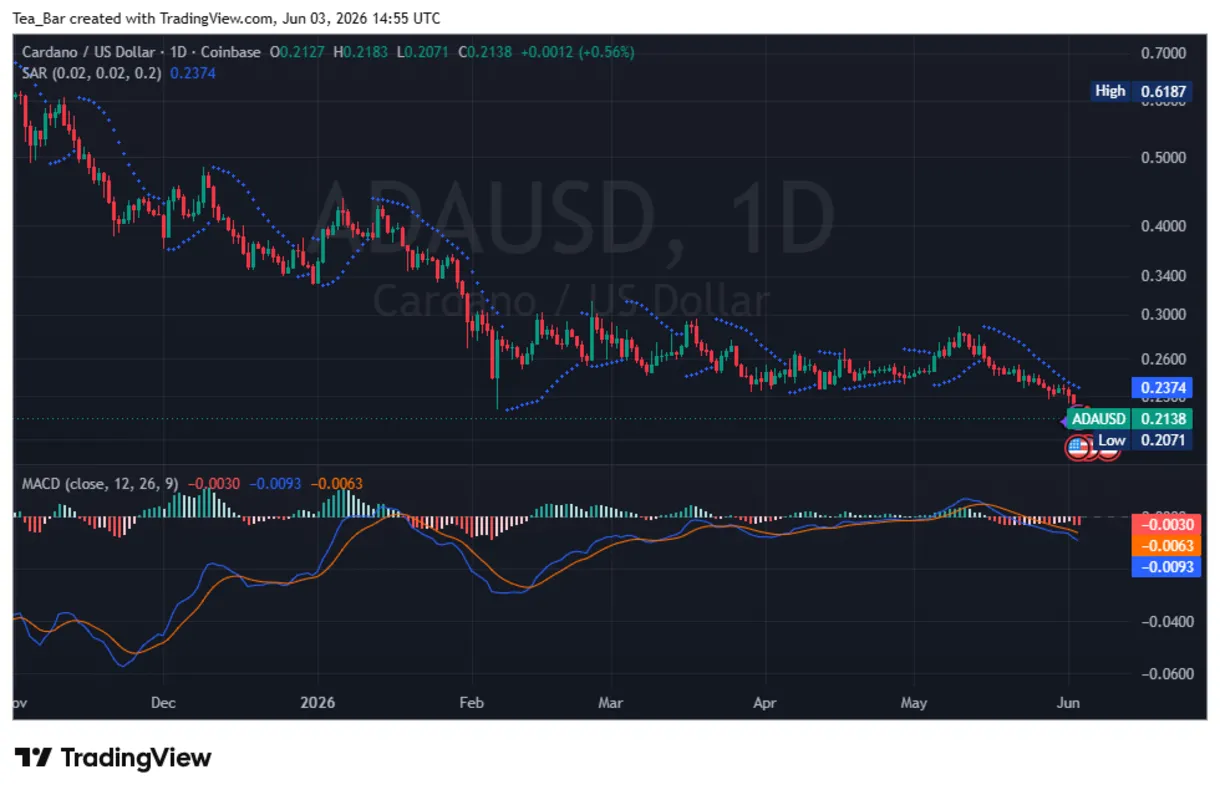Image resolution: width=1220 pixels, height=795 pixels.
Task: Click the 0.4000 price axis tick
Action: tap(1163, 226)
